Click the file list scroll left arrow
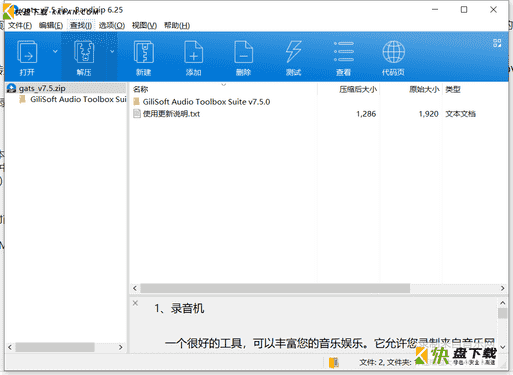Viewport: 513px width, 375px height. pos(135,288)
